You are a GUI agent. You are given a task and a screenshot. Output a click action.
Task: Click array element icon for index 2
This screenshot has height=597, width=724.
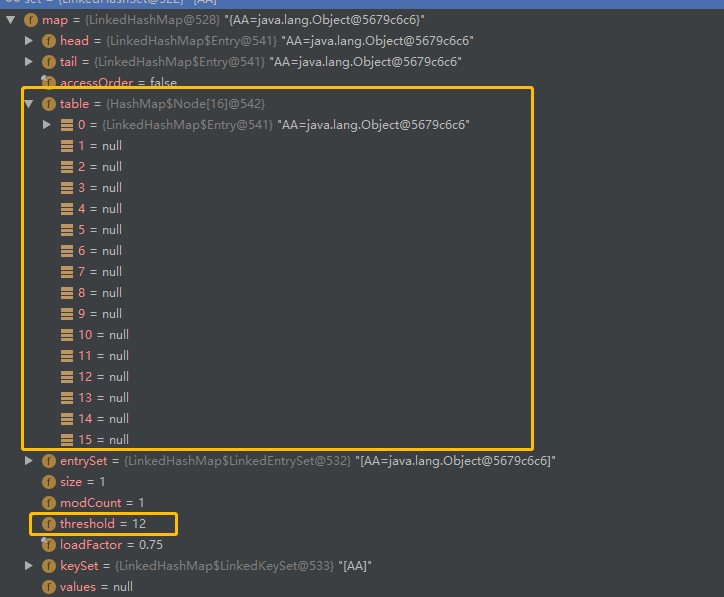click(x=67, y=167)
